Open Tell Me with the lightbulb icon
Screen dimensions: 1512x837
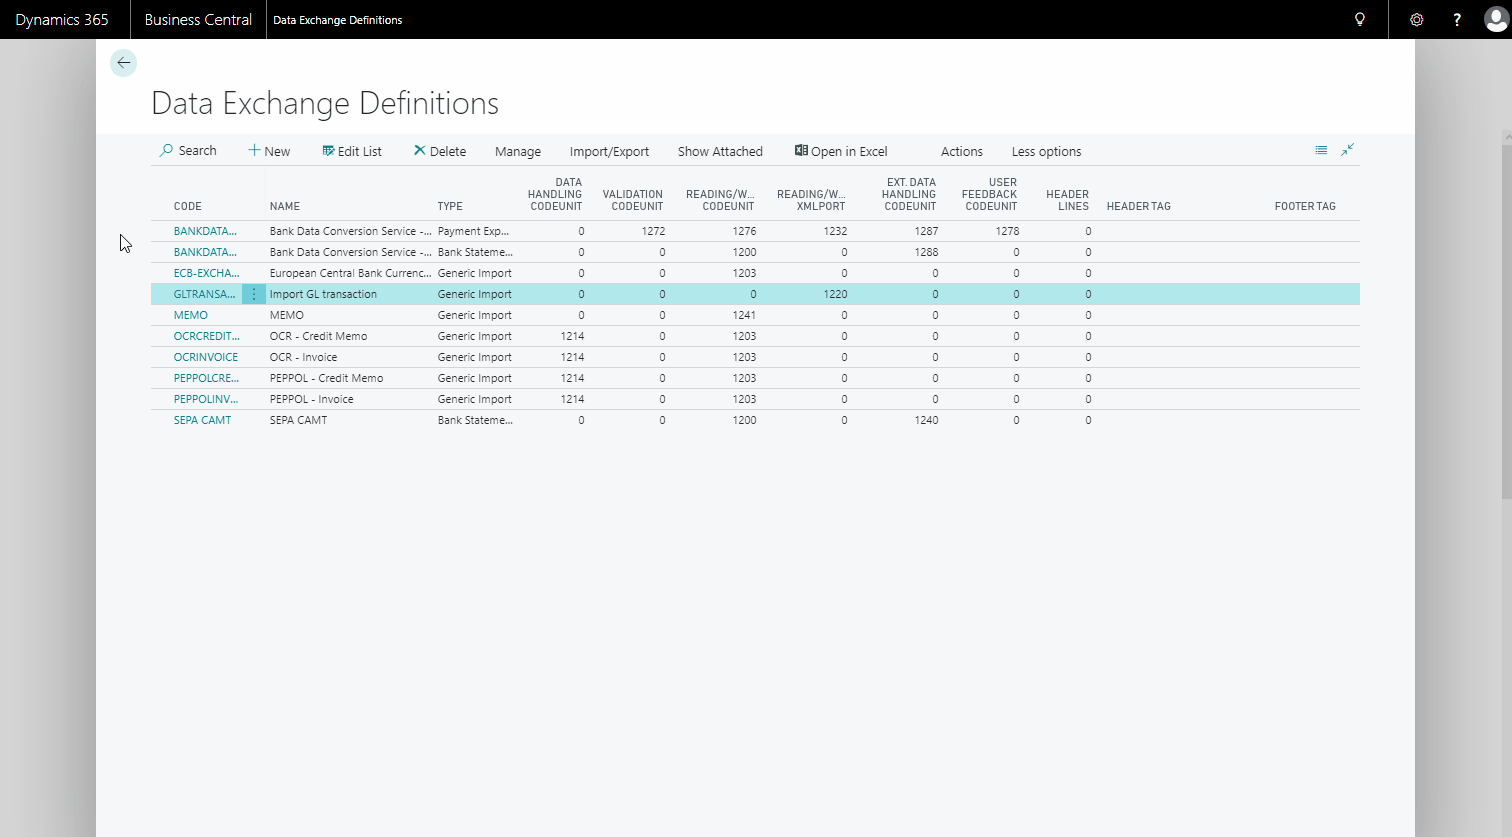pyautogui.click(x=1359, y=19)
